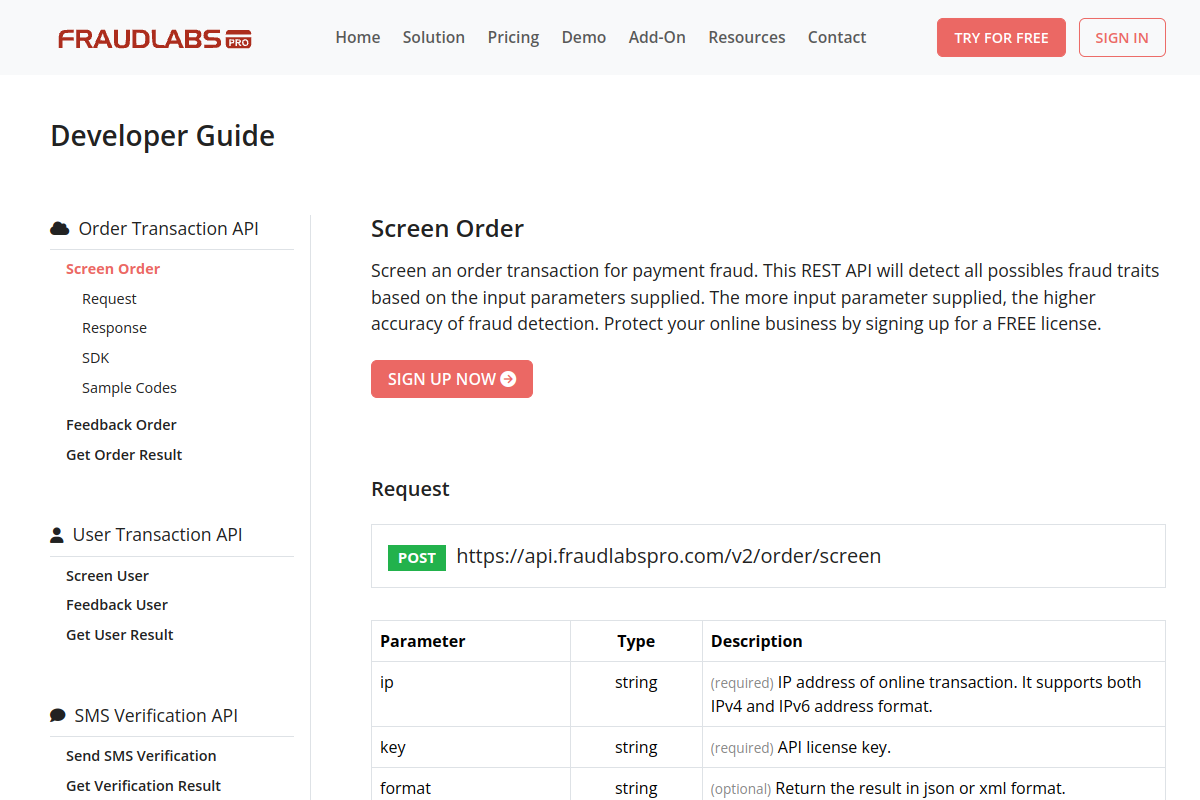
Task: Open the Solution menu
Action: coord(434,37)
